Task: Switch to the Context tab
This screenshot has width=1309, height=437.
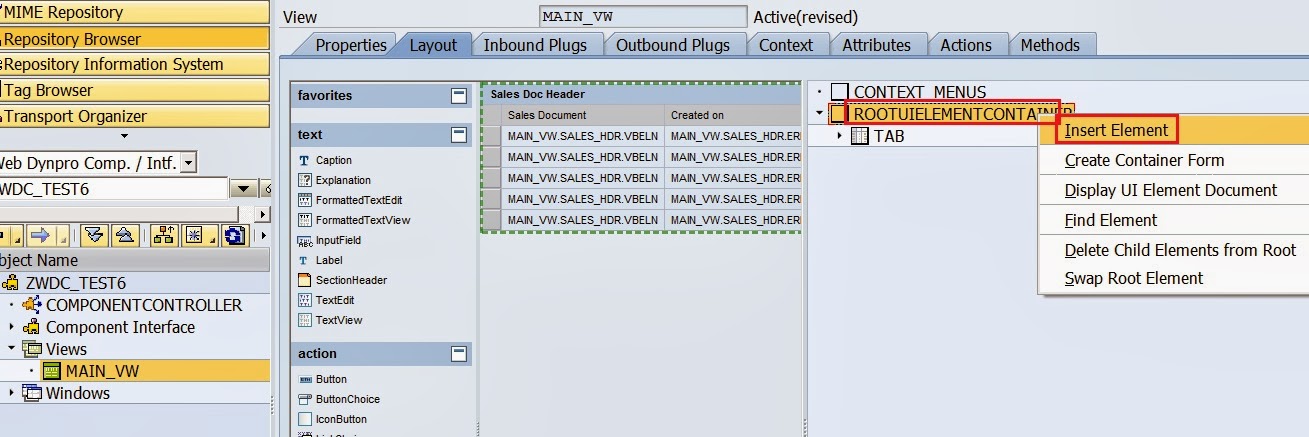Action: [786, 45]
